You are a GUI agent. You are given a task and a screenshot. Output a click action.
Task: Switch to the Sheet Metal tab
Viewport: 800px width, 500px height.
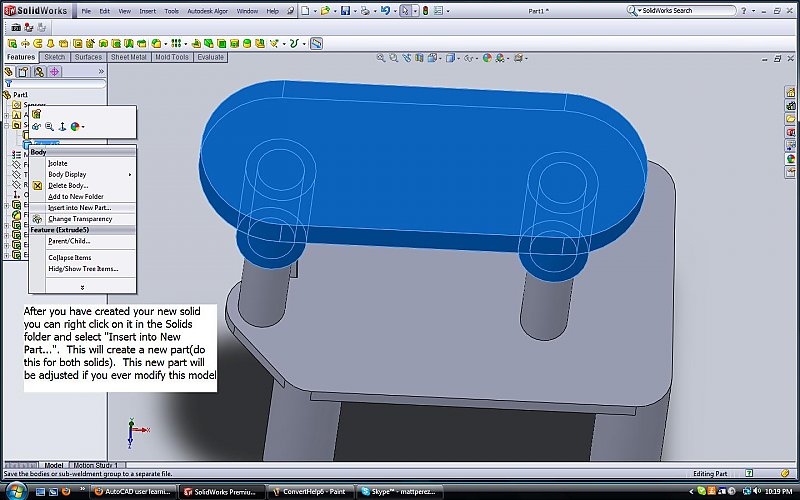pos(128,57)
